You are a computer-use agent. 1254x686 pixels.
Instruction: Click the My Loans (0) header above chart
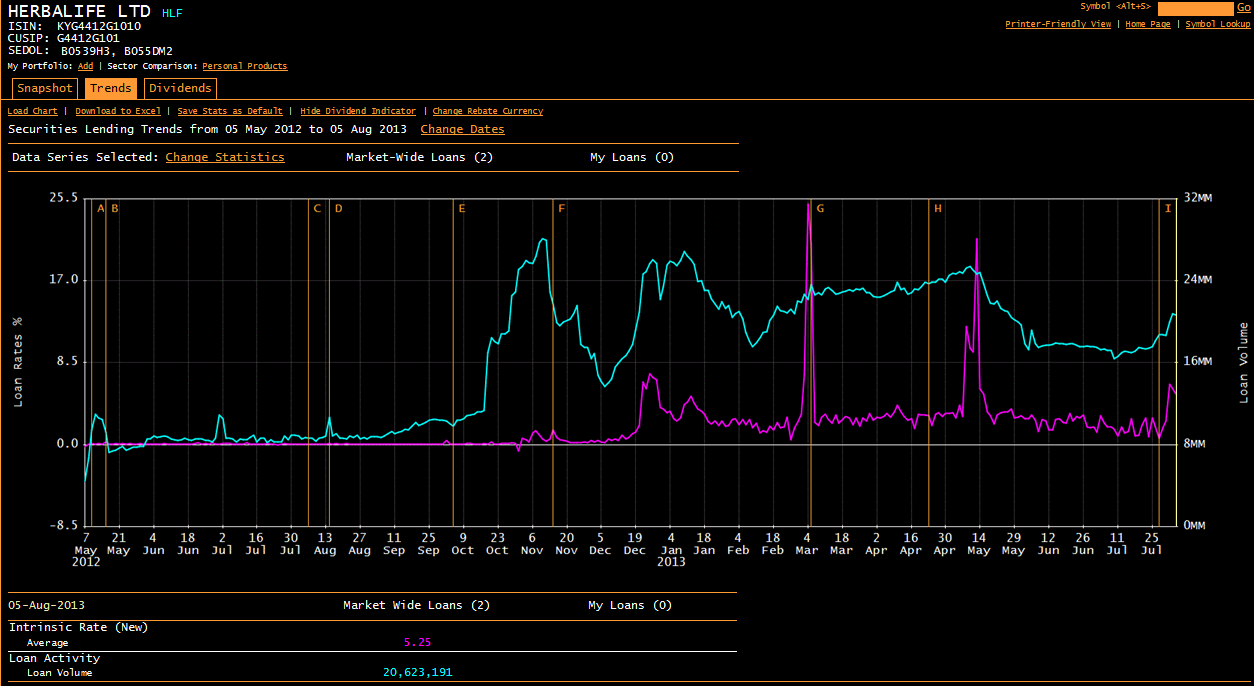click(x=632, y=157)
